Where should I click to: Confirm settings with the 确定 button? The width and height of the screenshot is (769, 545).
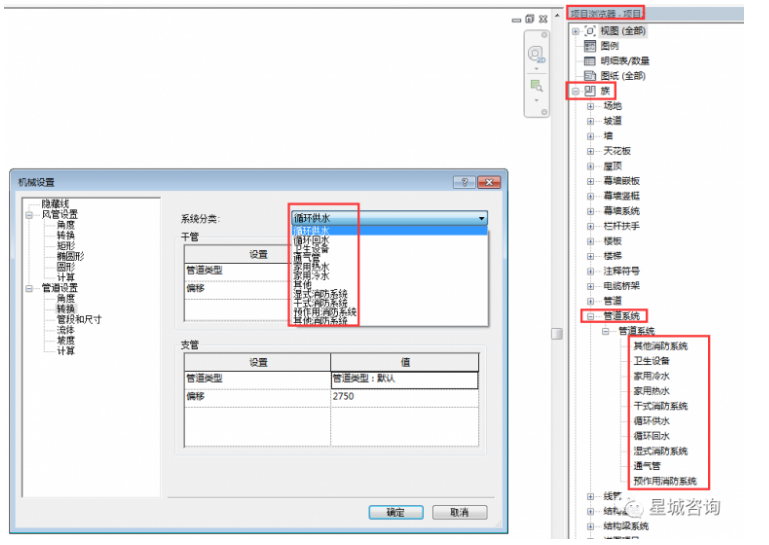[396, 512]
